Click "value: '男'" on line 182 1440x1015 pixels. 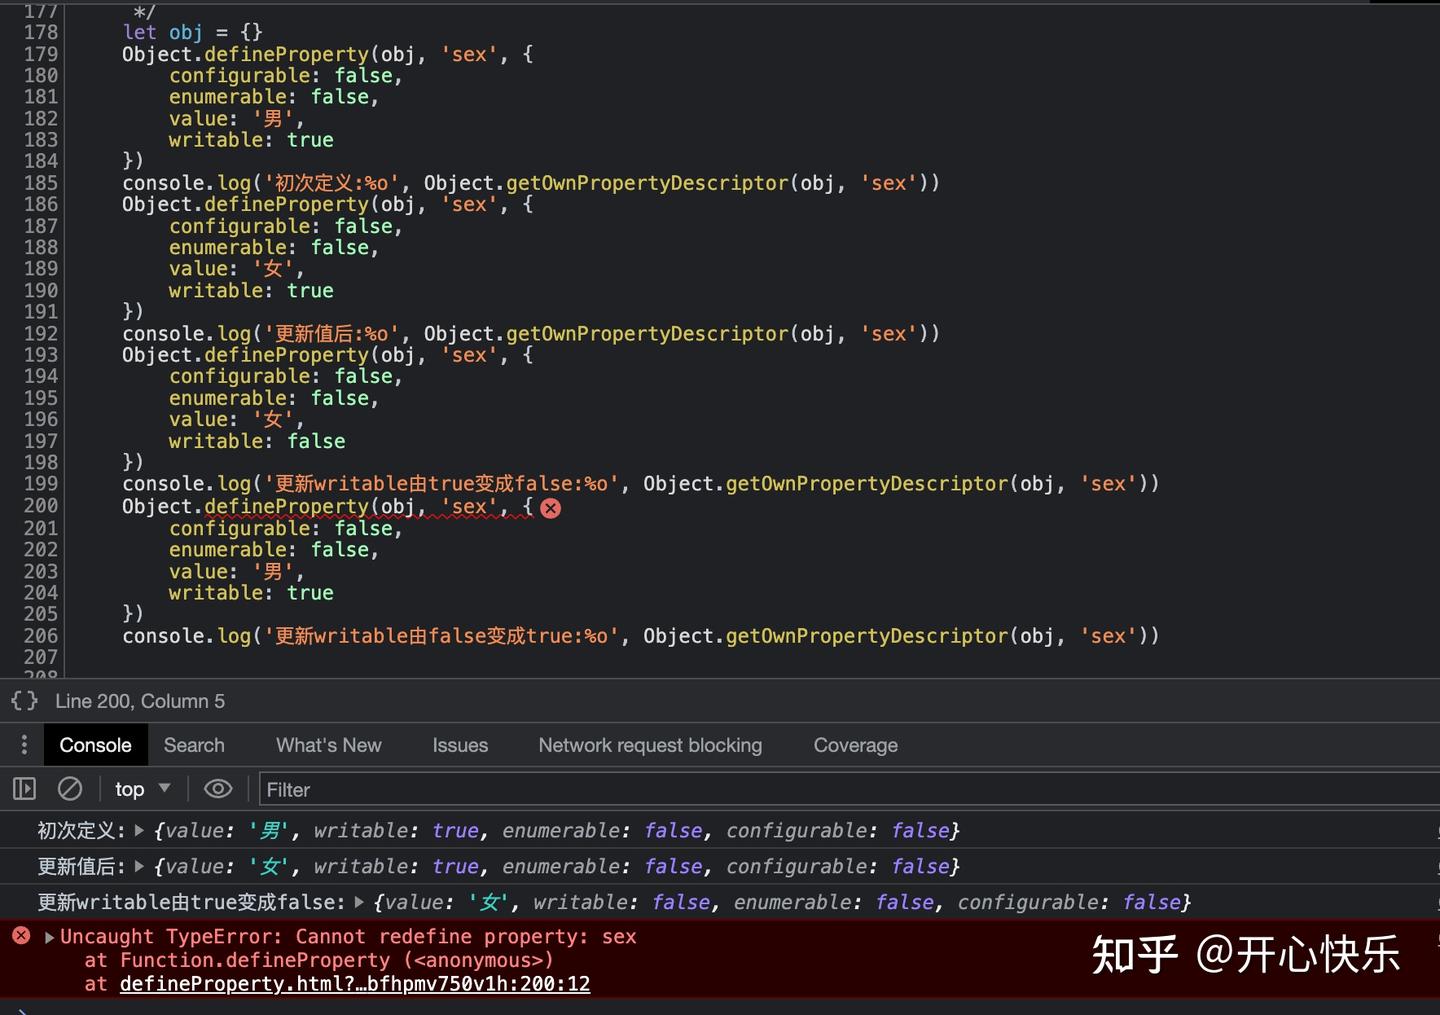point(236,119)
